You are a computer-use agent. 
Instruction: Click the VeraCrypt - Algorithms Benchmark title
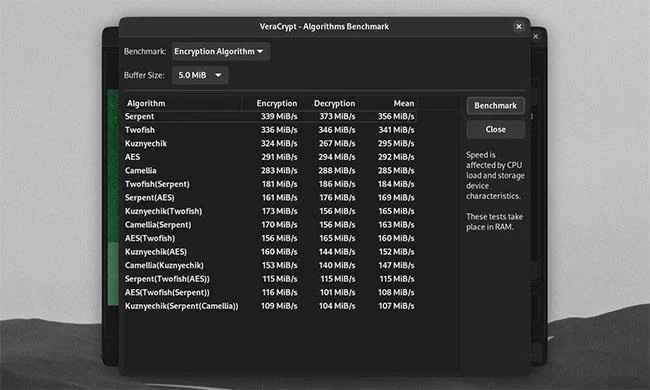(324, 27)
